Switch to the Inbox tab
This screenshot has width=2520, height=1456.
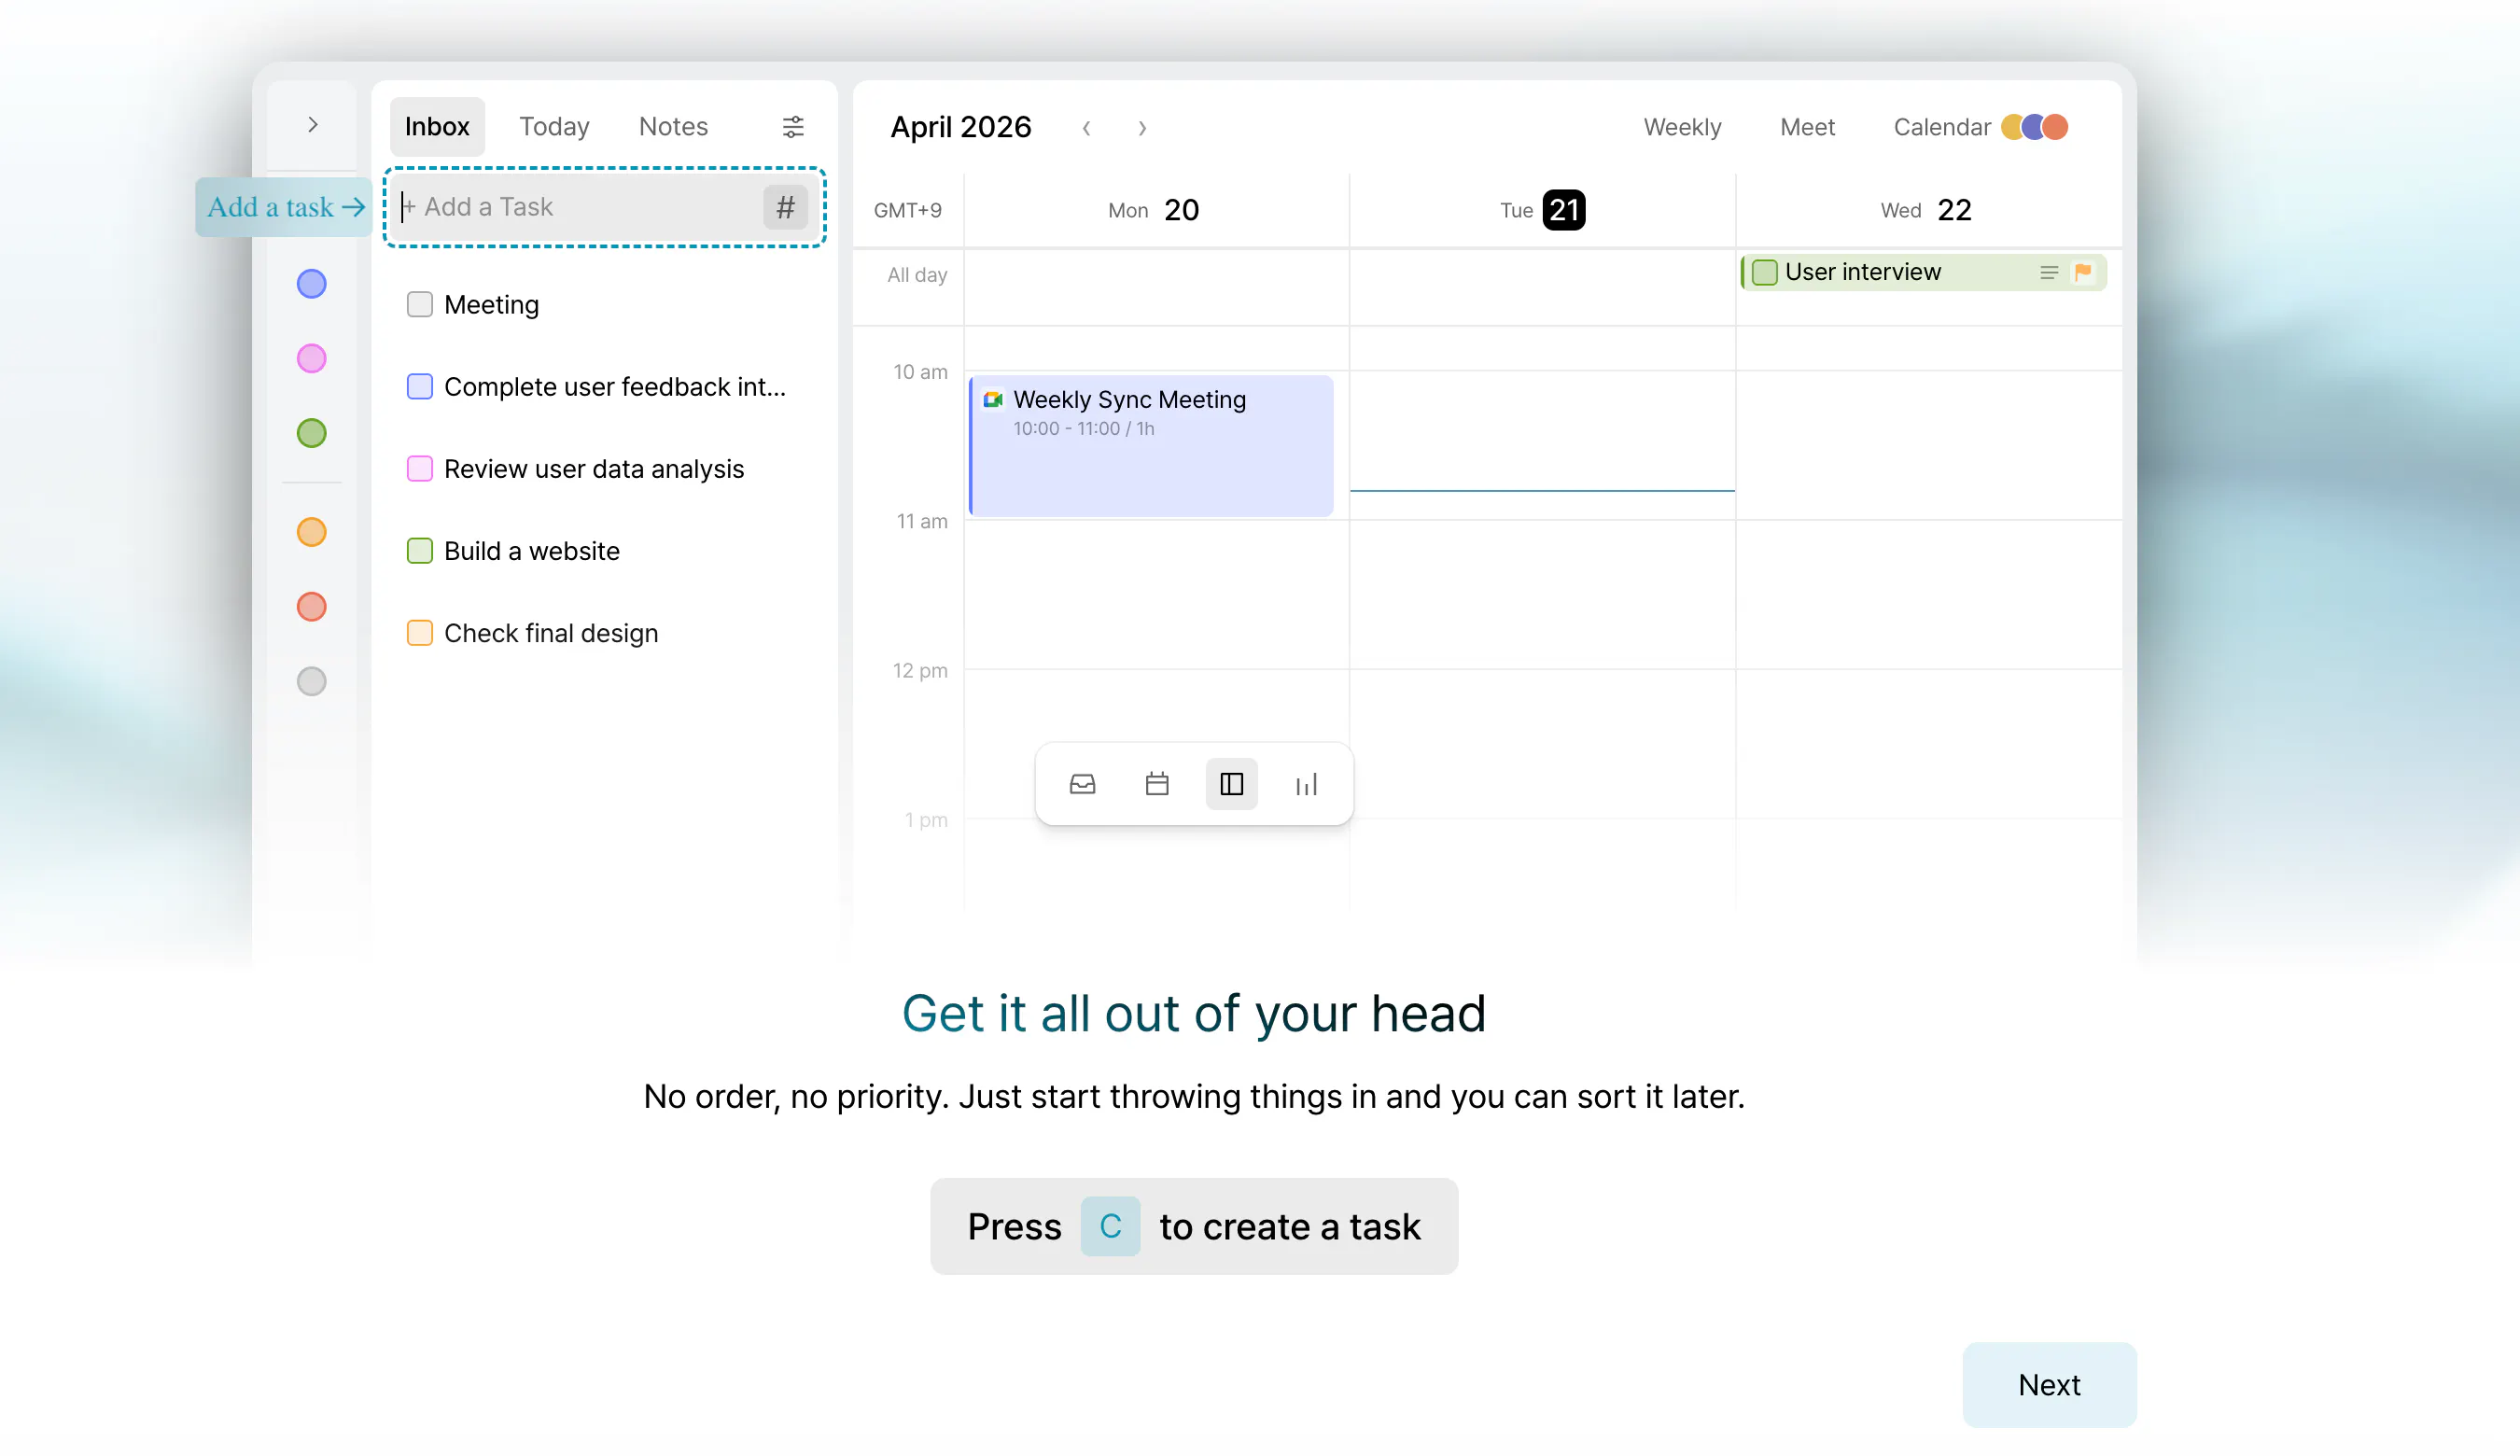click(x=437, y=127)
